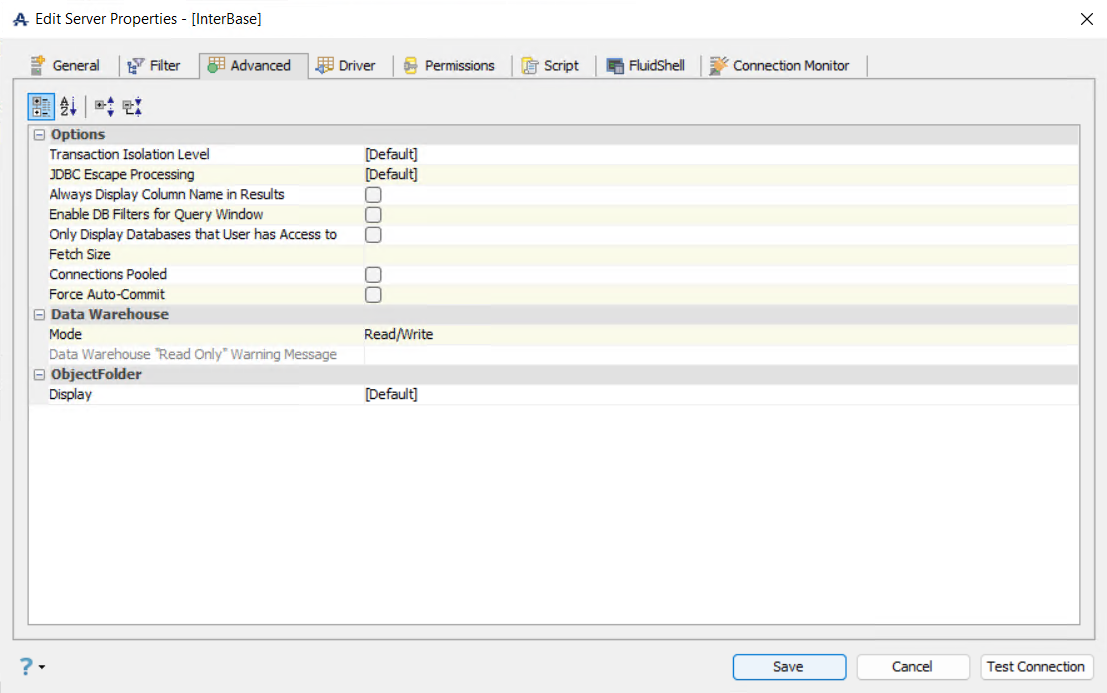Click the Expand All categories icon
The height and width of the screenshot is (693, 1107).
(104, 106)
